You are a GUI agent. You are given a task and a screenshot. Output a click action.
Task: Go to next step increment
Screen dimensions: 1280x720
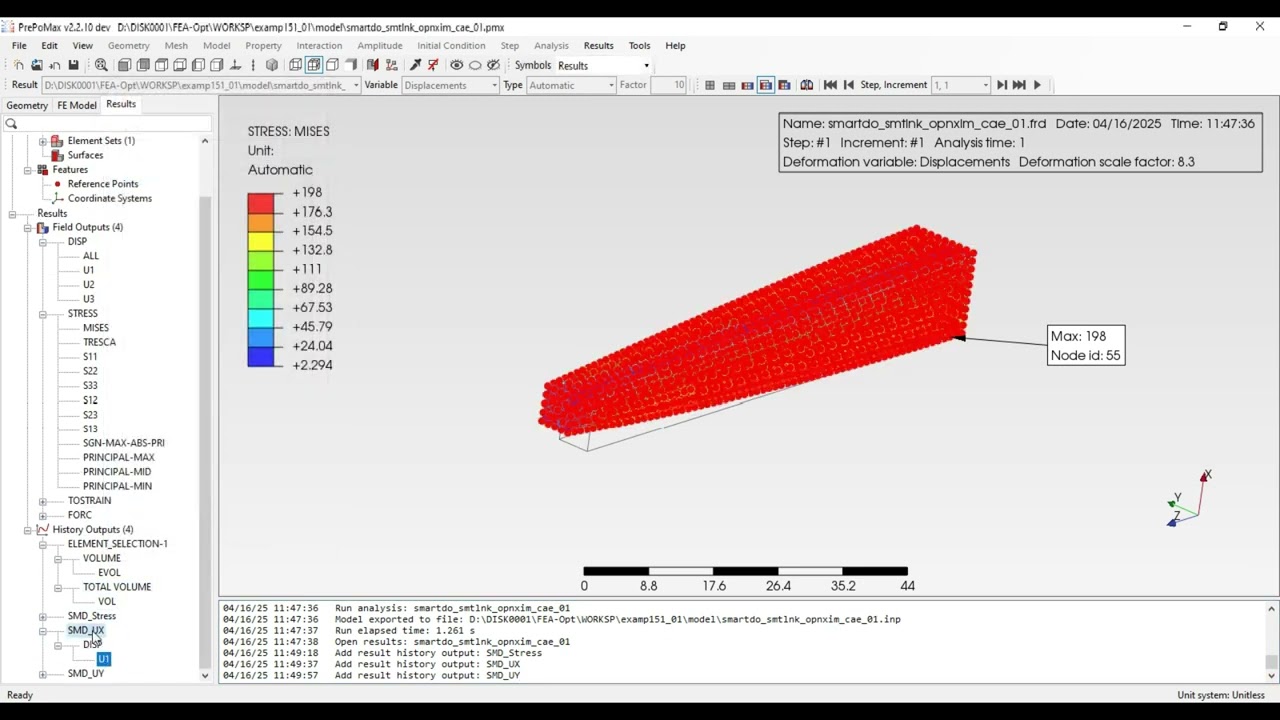tap(1001, 85)
